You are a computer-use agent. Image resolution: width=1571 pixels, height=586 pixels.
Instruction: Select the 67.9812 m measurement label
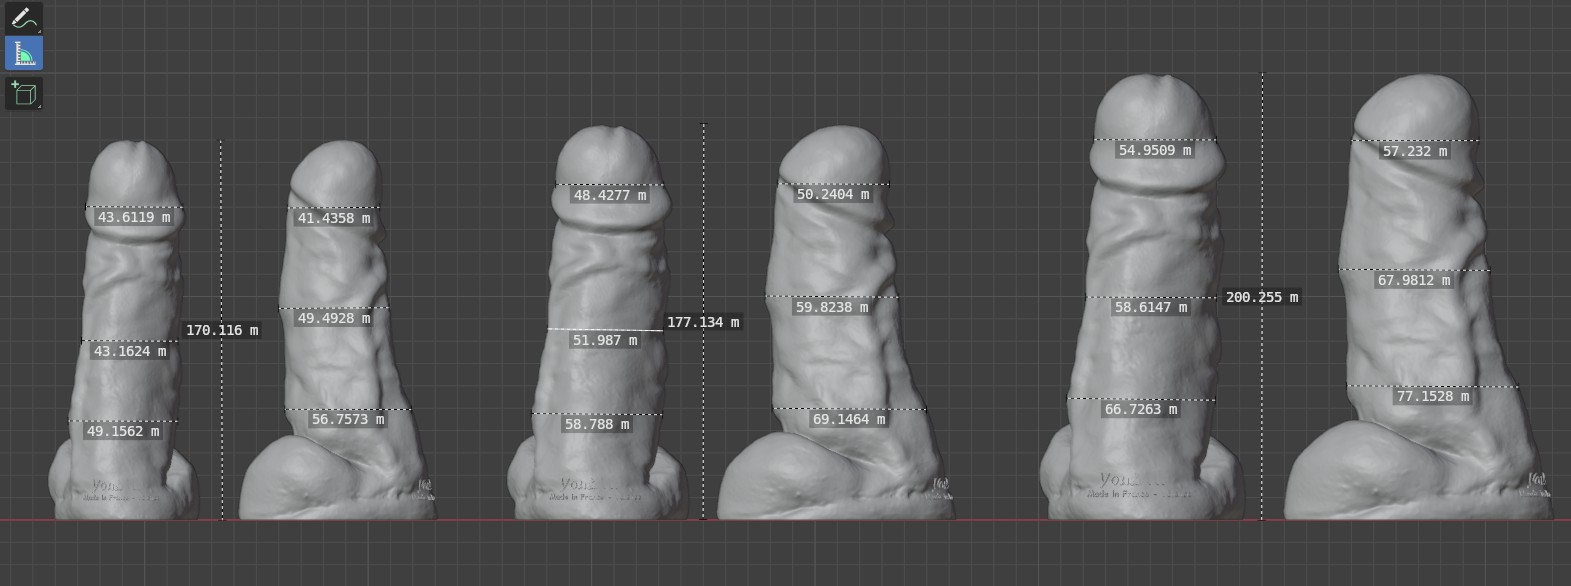tap(1413, 280)
